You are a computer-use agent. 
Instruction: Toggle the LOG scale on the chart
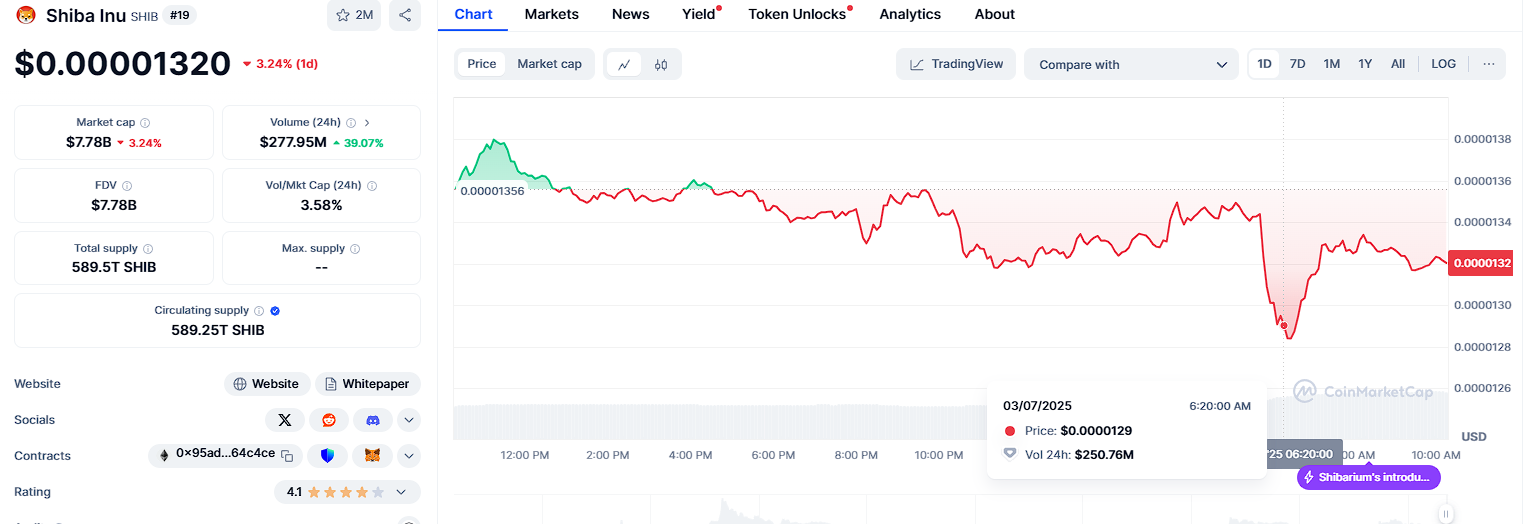click(1443, 64)
